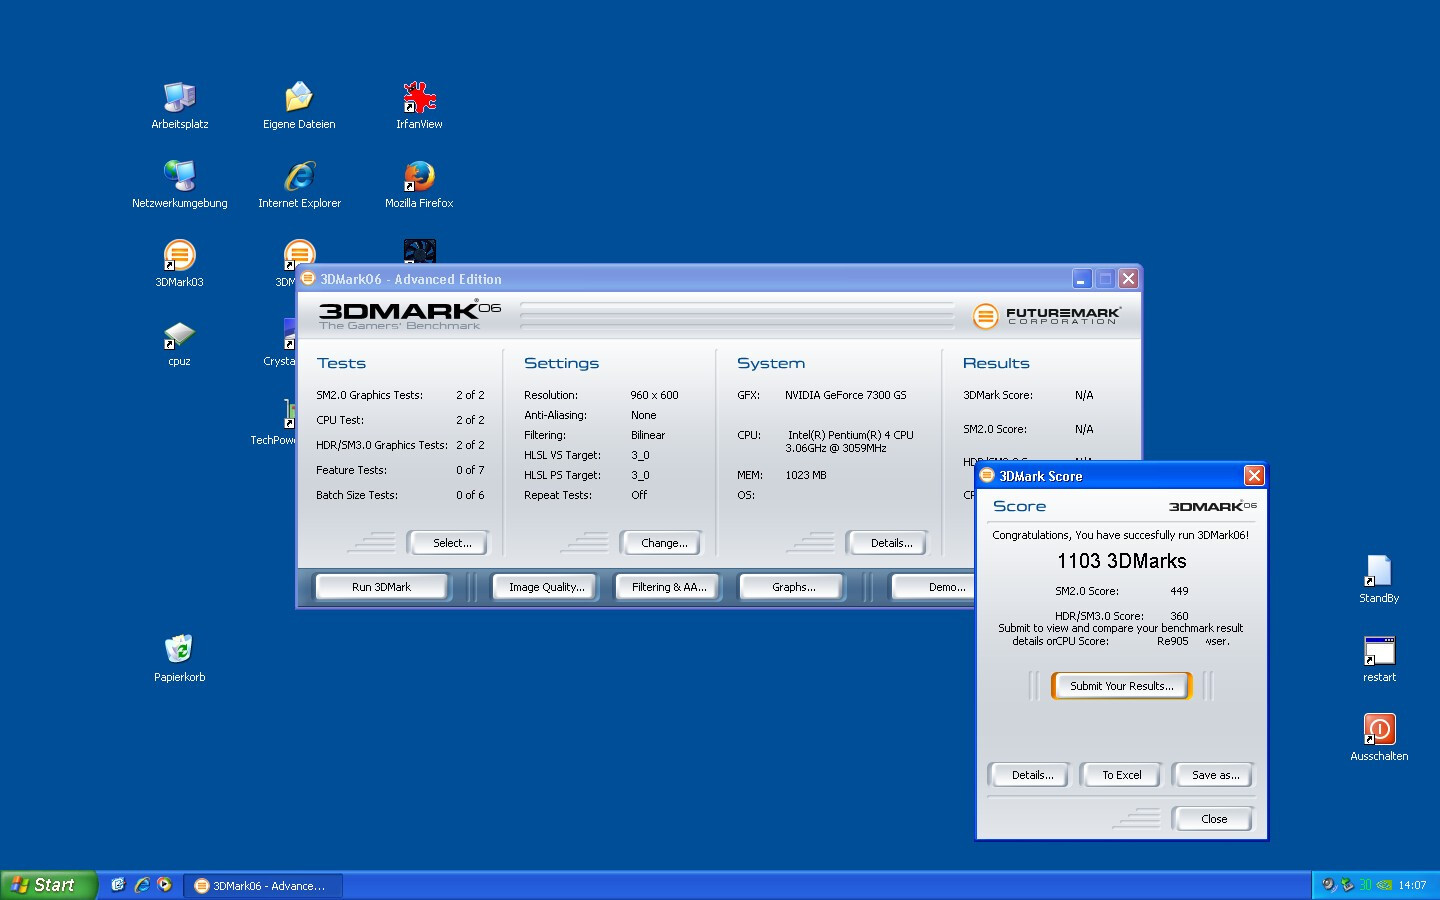Click the Close button in score dialog
The height and width of the screenshot is (900, 1440).
pyautogui.click(x=1213, y=819)
